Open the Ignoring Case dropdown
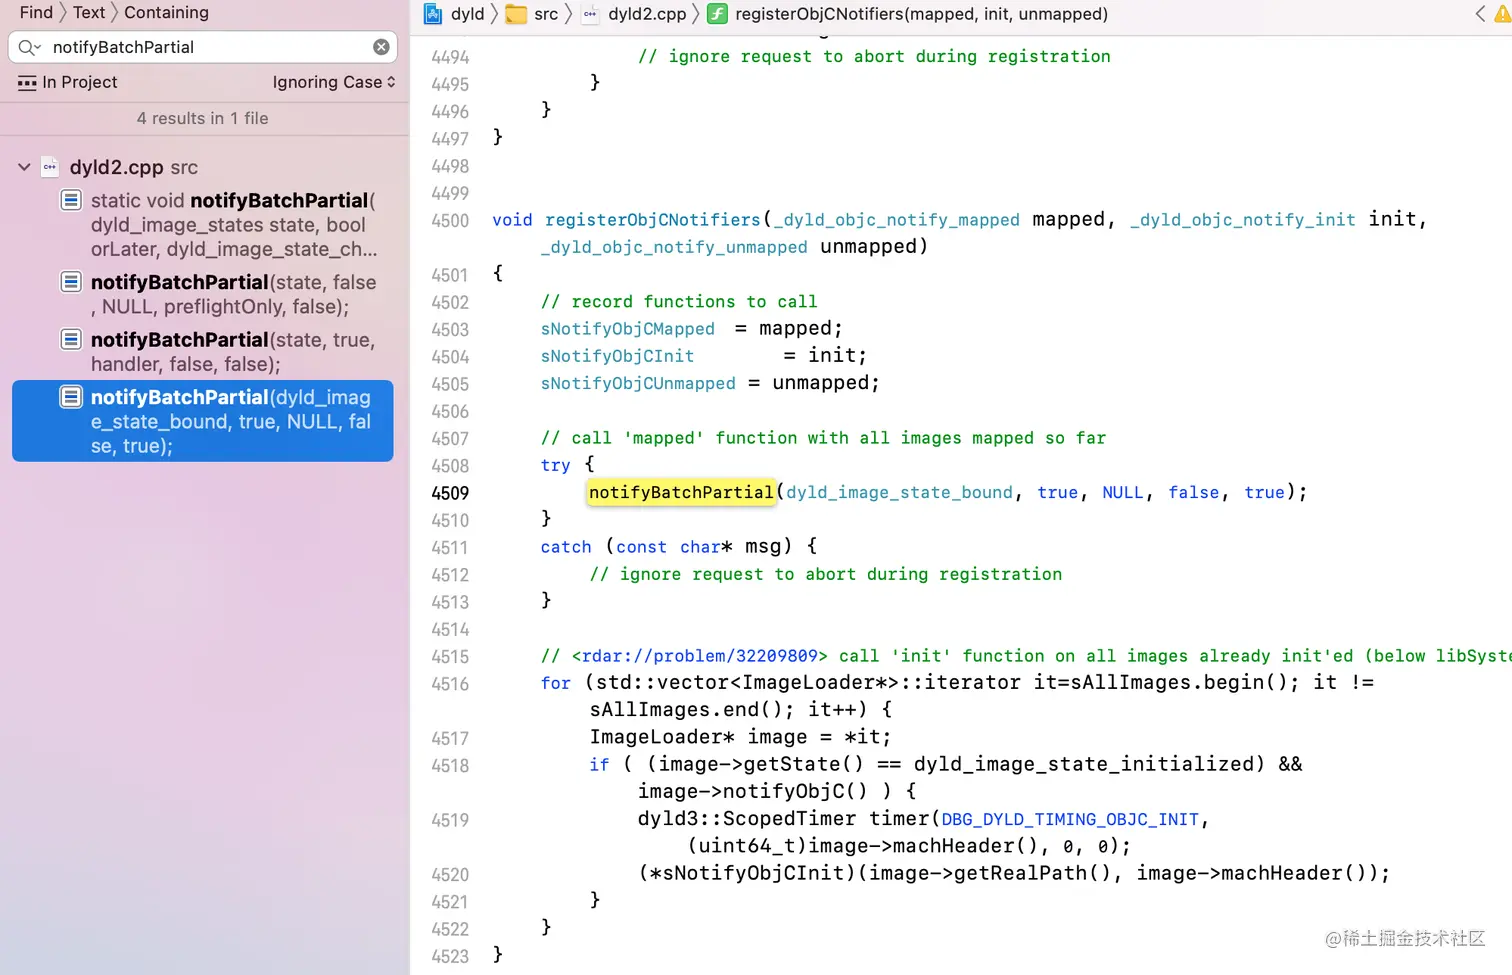 334,82
